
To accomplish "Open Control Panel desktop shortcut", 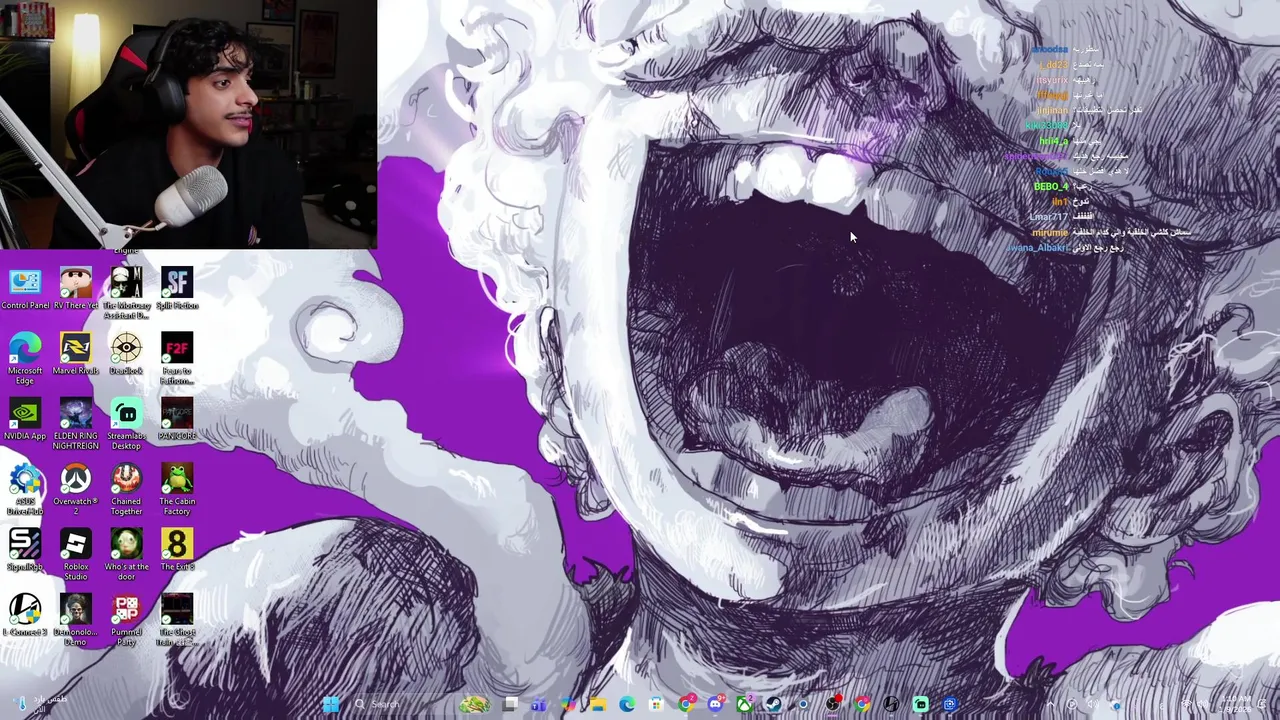I will (25, 290).
